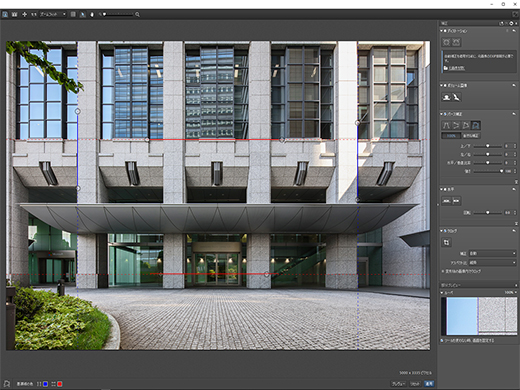This screenshot has height=390, width=520.
Task: Collapse the Perspective correction panel
Action: pyautogui.click(x=442, y=114)
